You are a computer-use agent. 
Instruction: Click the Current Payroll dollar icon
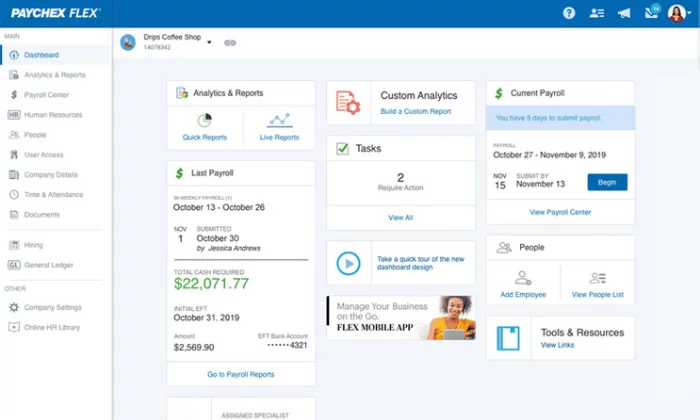click(499, 93)
